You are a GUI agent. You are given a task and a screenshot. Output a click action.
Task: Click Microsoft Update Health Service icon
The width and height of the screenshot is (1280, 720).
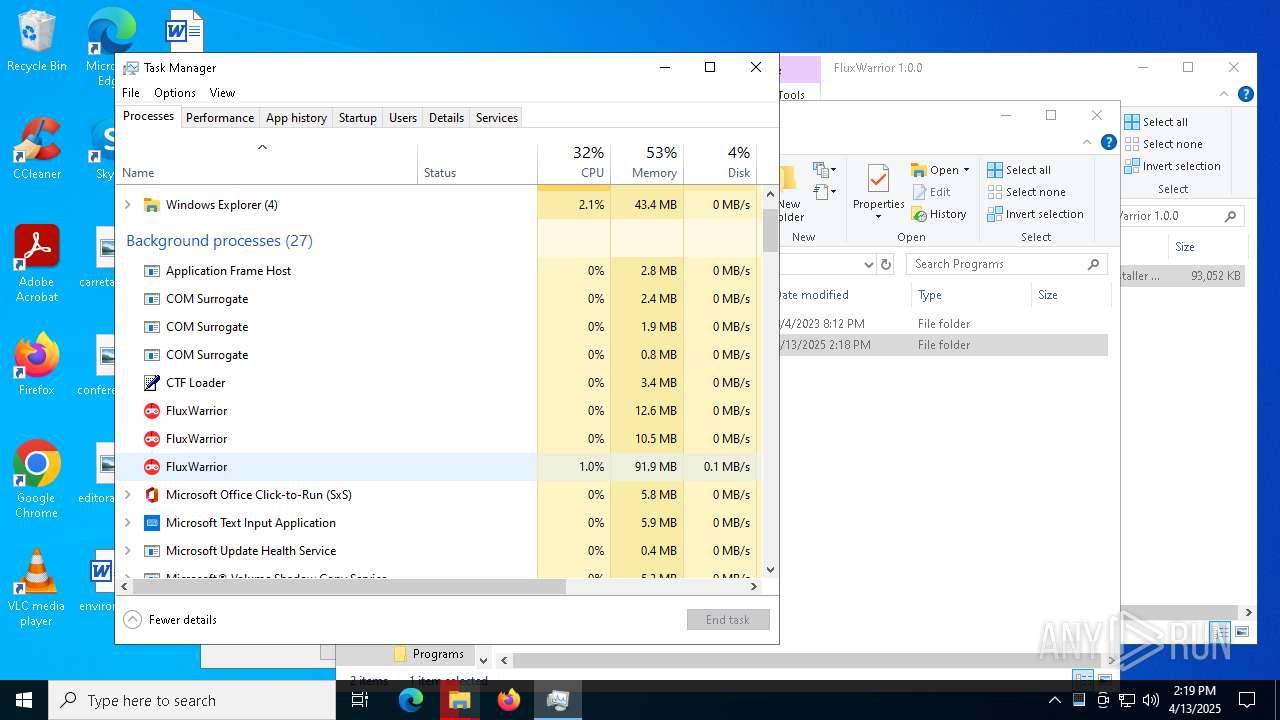coord(152,551)
